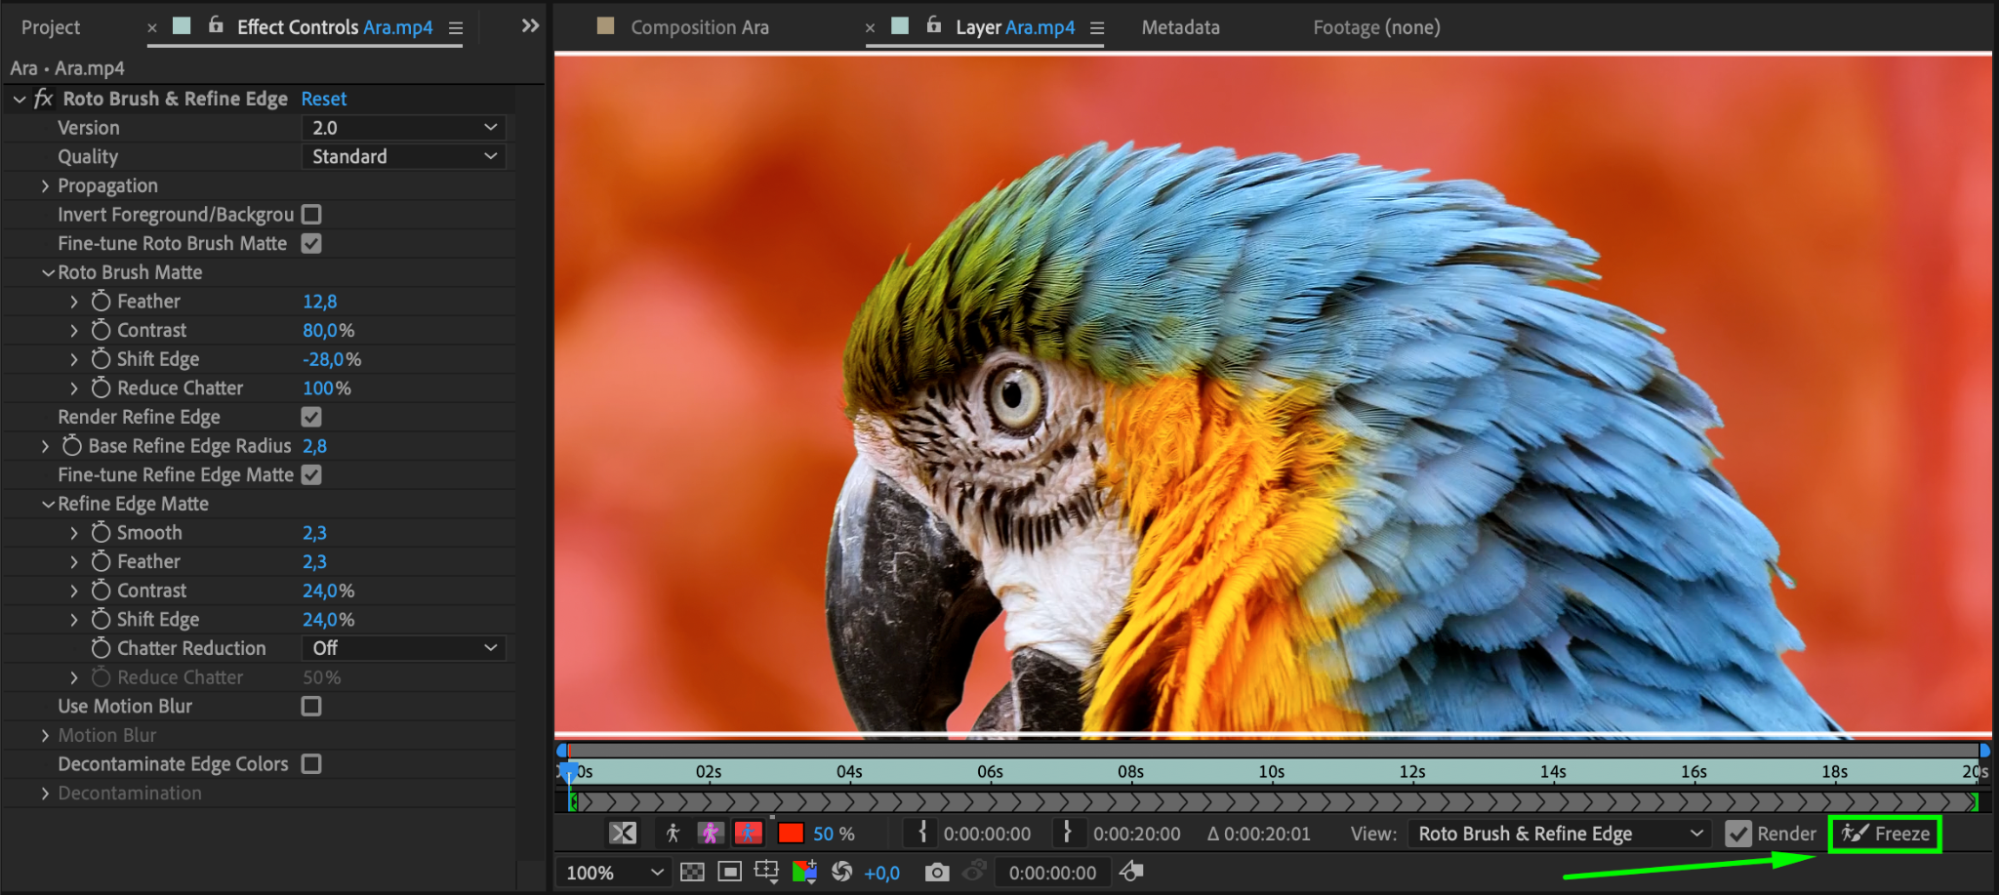Open the Quality Standard dropdown

click(403, 157)
